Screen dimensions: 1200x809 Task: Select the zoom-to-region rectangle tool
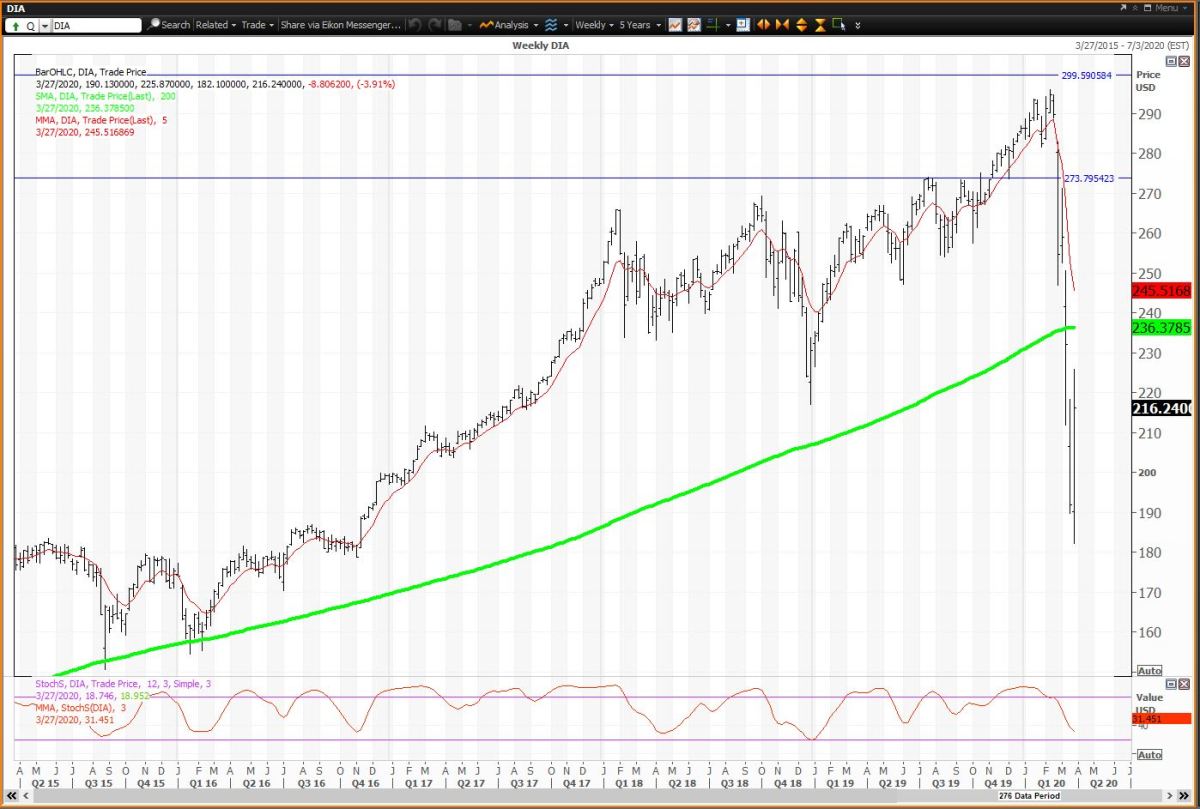(839, 25)
